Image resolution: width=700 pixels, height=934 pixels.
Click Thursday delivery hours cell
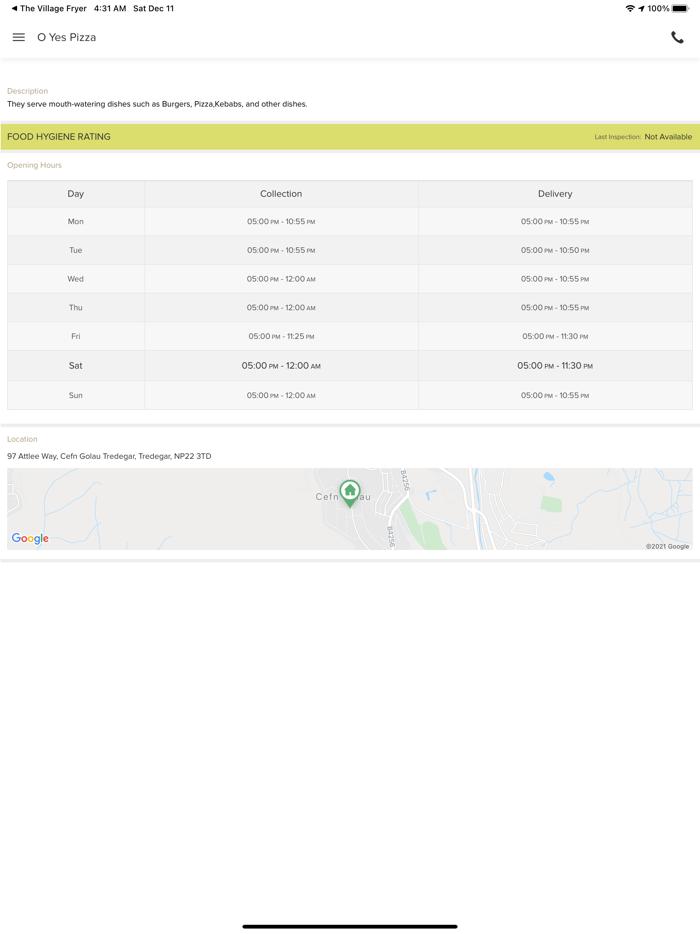click(555, 307)
